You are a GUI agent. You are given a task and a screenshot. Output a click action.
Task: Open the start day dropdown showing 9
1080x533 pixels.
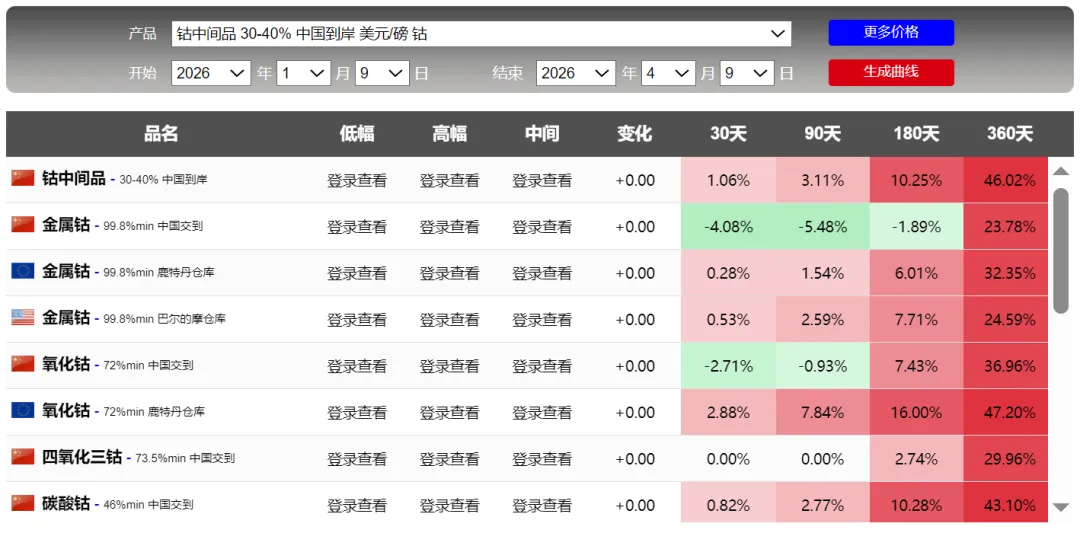point(382,73)
